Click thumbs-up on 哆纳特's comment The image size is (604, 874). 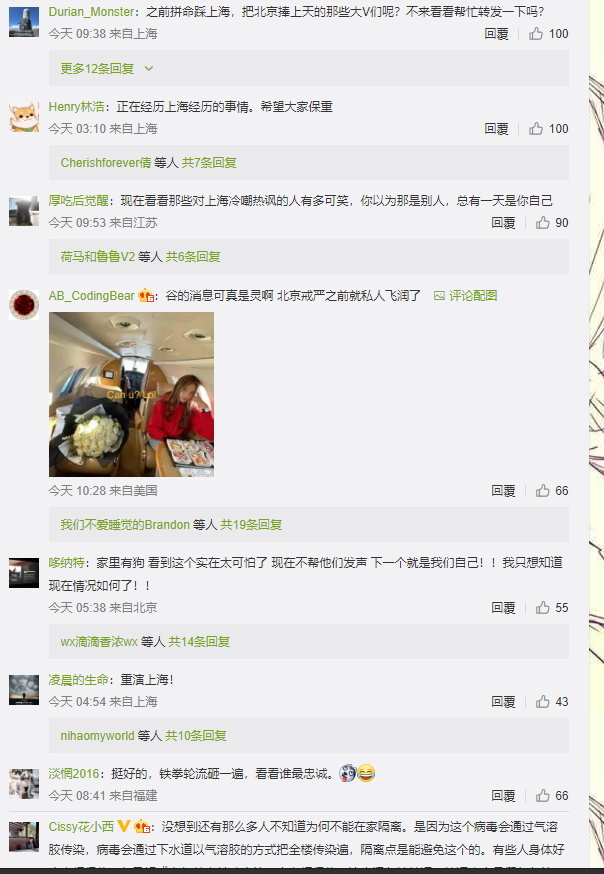543,608
